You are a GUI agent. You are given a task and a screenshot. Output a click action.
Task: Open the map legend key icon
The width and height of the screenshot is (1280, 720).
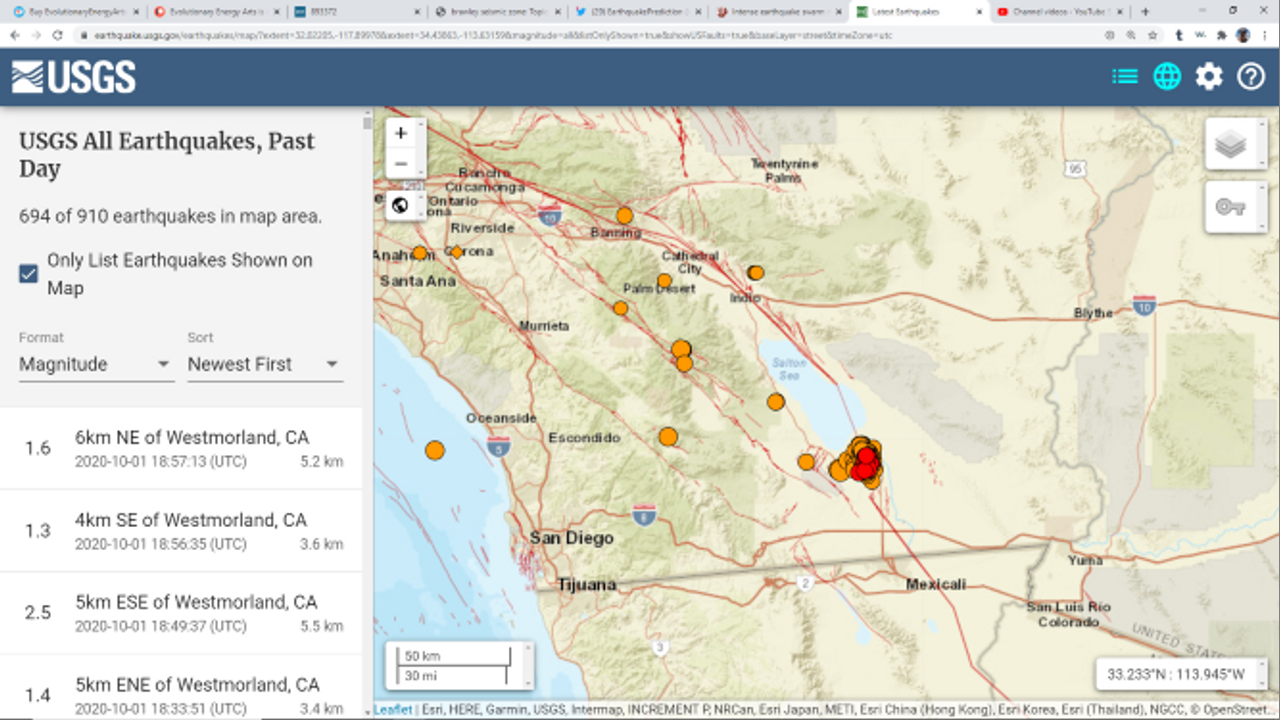pyautogui.click(x=1230, y=207)
